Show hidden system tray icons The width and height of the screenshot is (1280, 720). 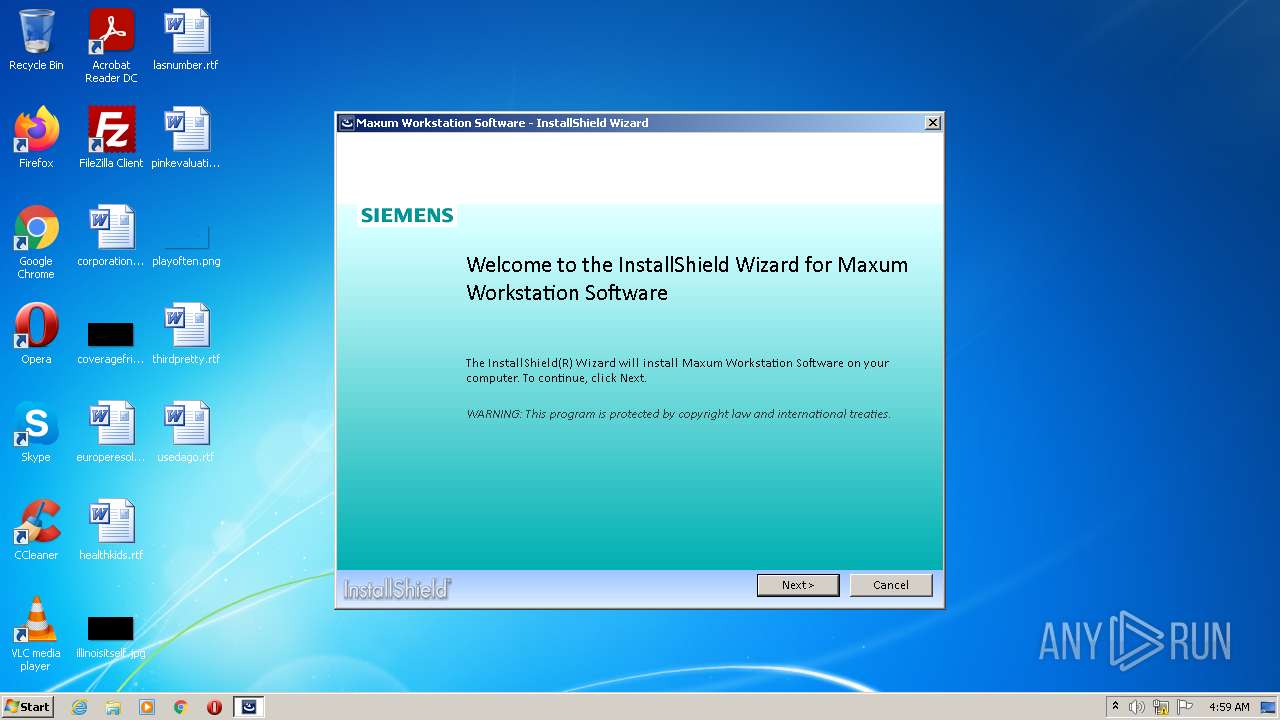tap(1115, 707)
